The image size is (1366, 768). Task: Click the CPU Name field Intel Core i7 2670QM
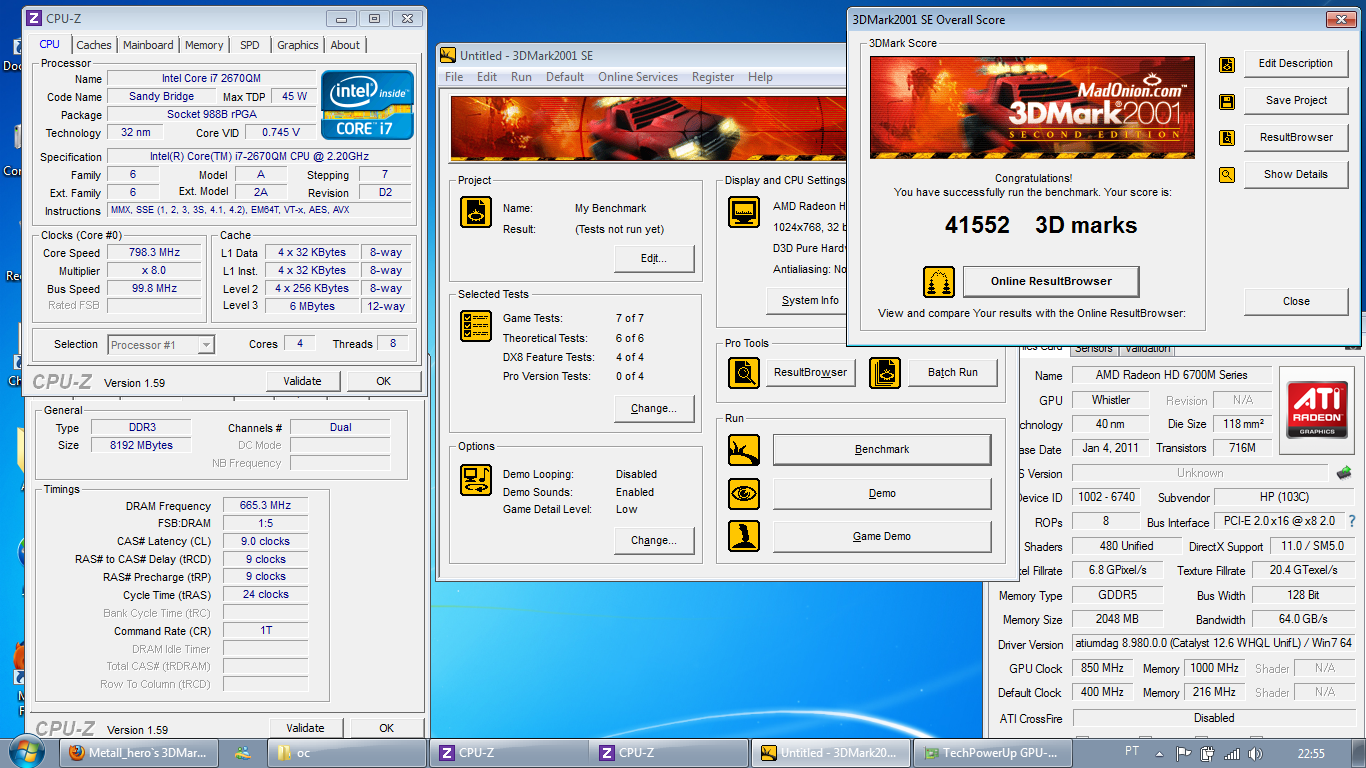click(210, 79)
